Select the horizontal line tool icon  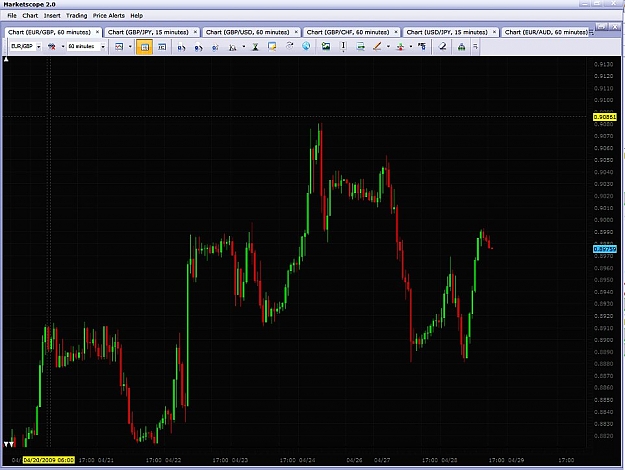tap(361, 47)
